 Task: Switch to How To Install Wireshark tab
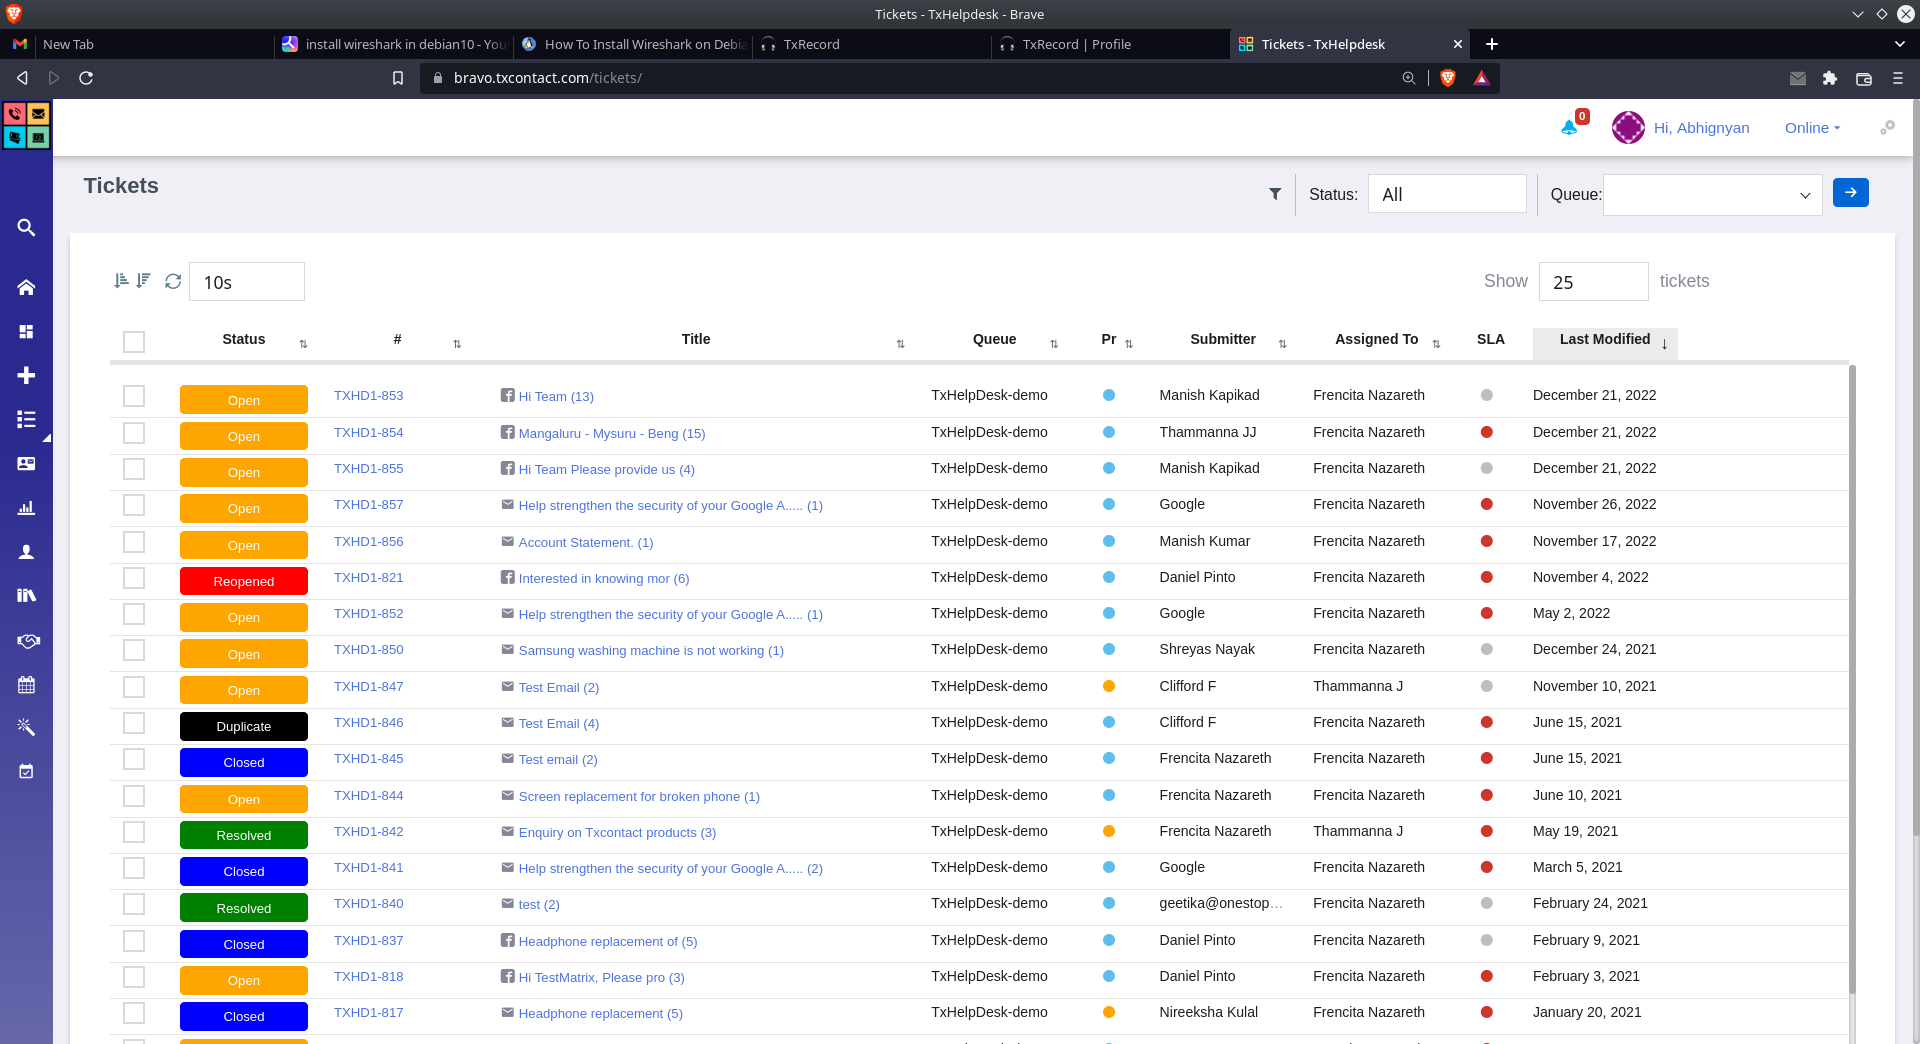click(x=634, y=44)
